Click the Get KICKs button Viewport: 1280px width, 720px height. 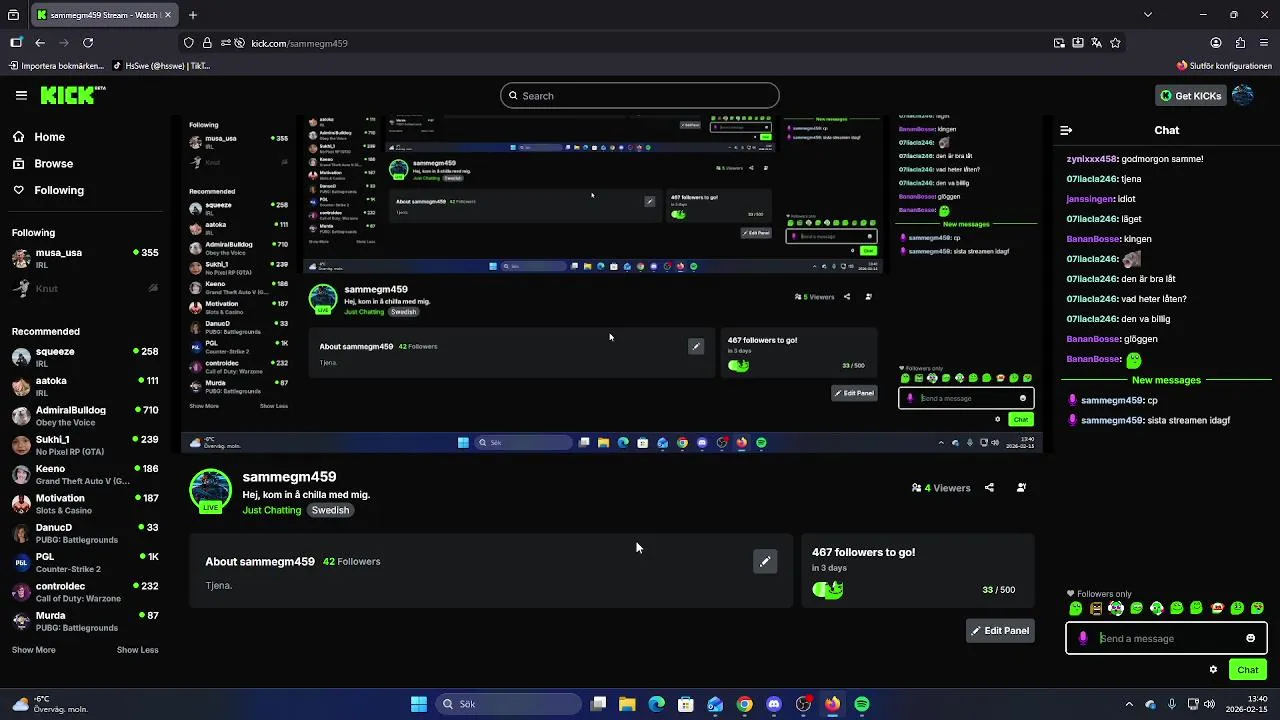pos(1191,95)
